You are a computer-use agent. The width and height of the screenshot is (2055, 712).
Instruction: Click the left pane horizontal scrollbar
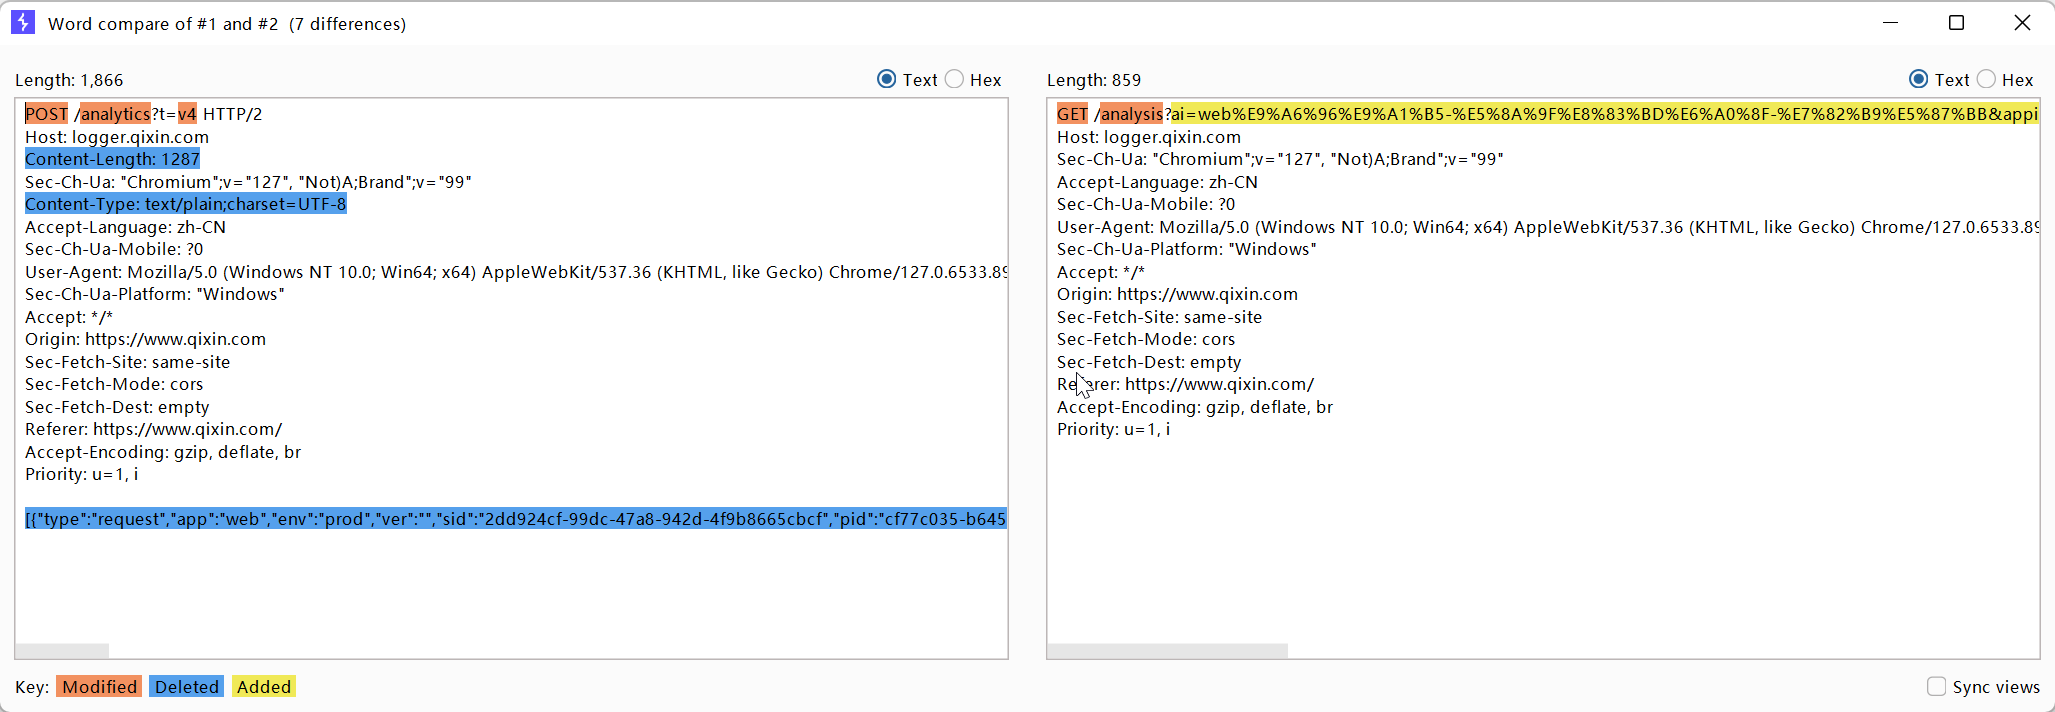coord(62,650)
